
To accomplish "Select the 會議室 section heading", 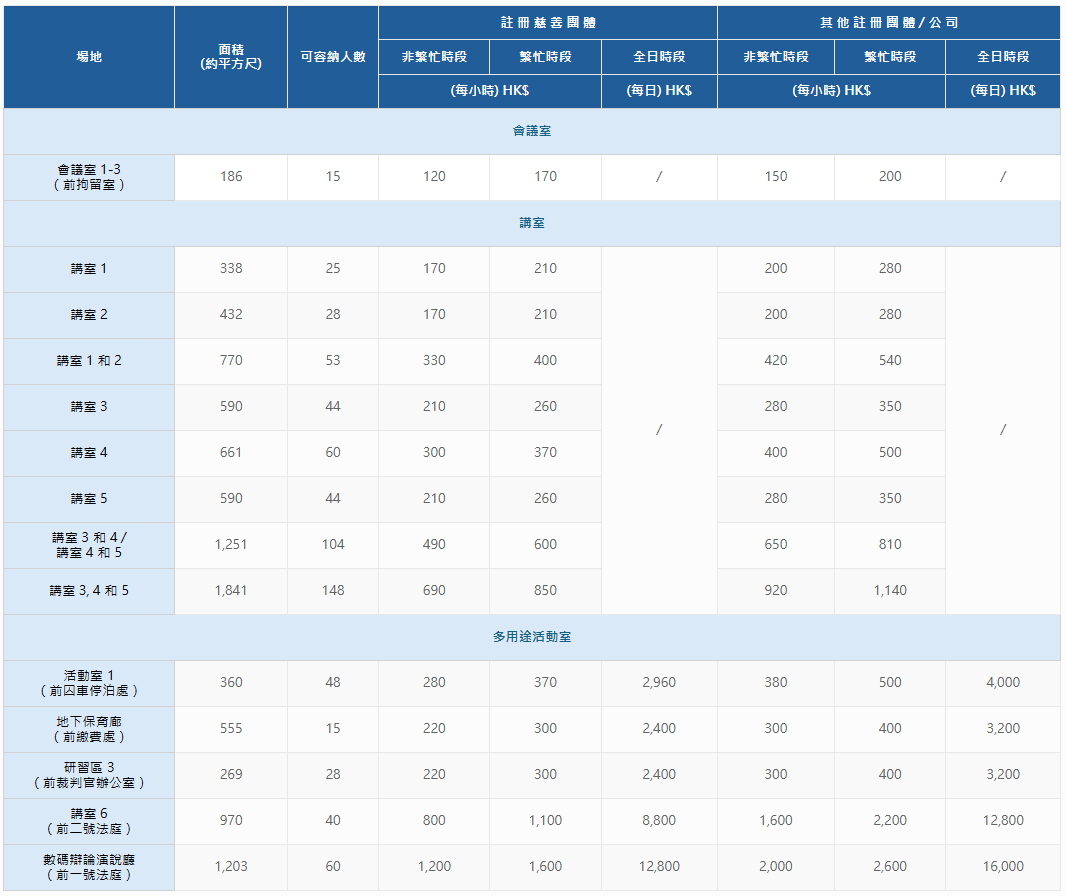I will pos(532,131).
